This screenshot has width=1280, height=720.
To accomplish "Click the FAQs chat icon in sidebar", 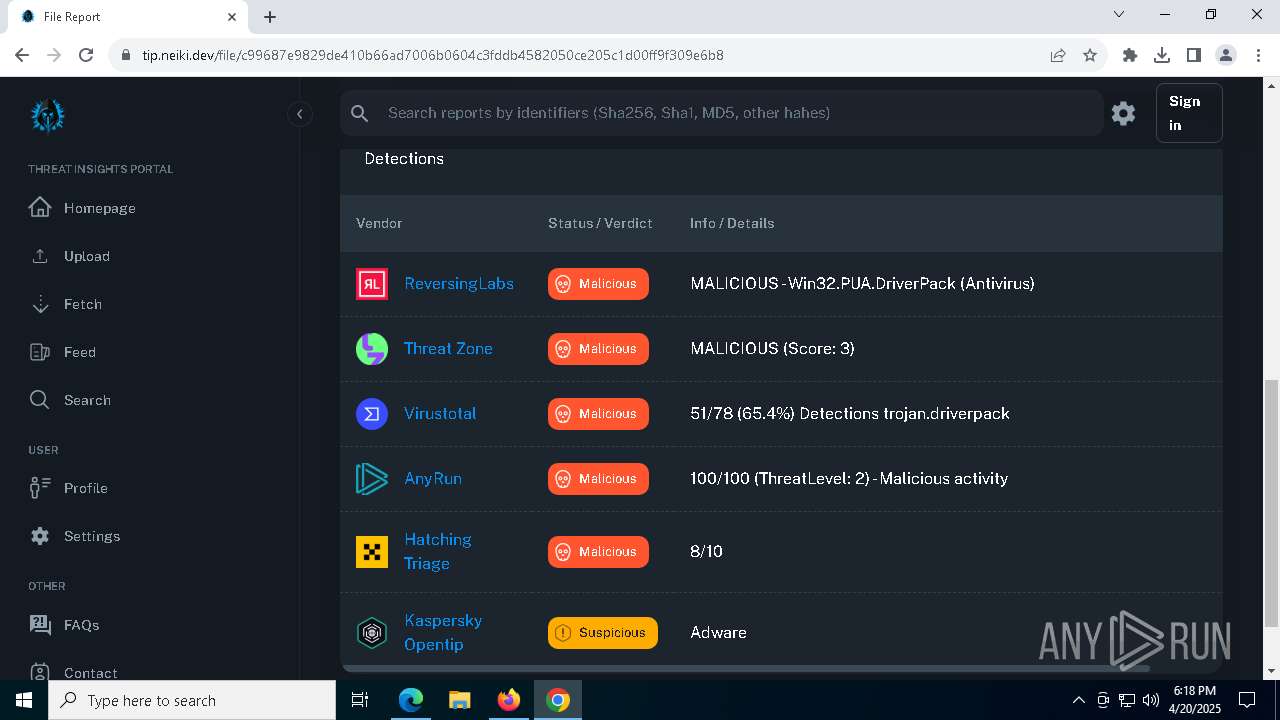I will coord(40,625).
